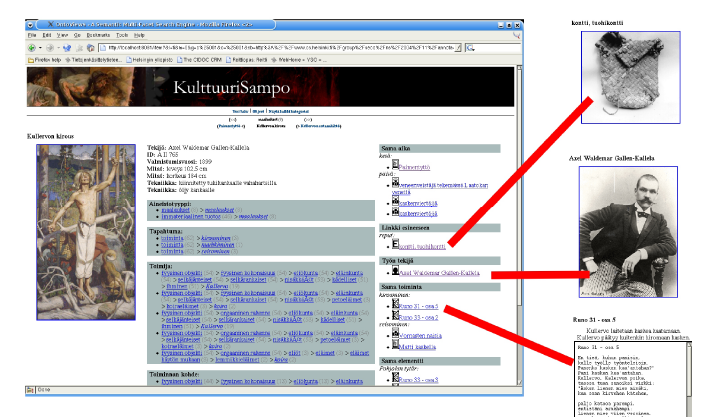722x417 pixels.
Task: Click the icon above Matti kaskella under reivominen
Action: [x=395, y=333]
